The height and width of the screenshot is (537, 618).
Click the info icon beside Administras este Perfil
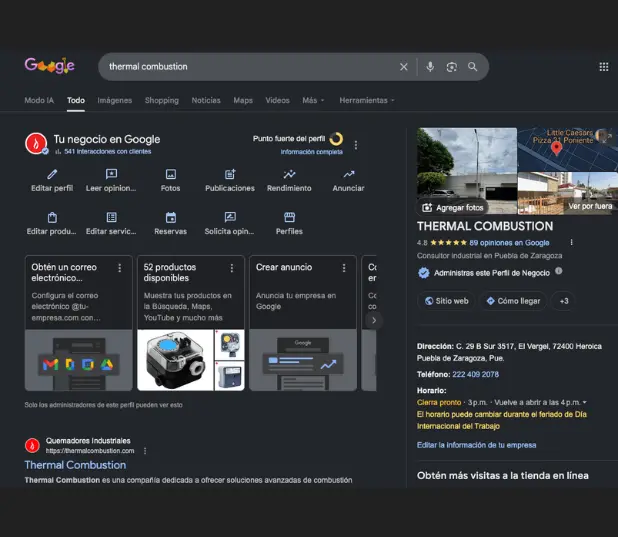tap(558, 271)
